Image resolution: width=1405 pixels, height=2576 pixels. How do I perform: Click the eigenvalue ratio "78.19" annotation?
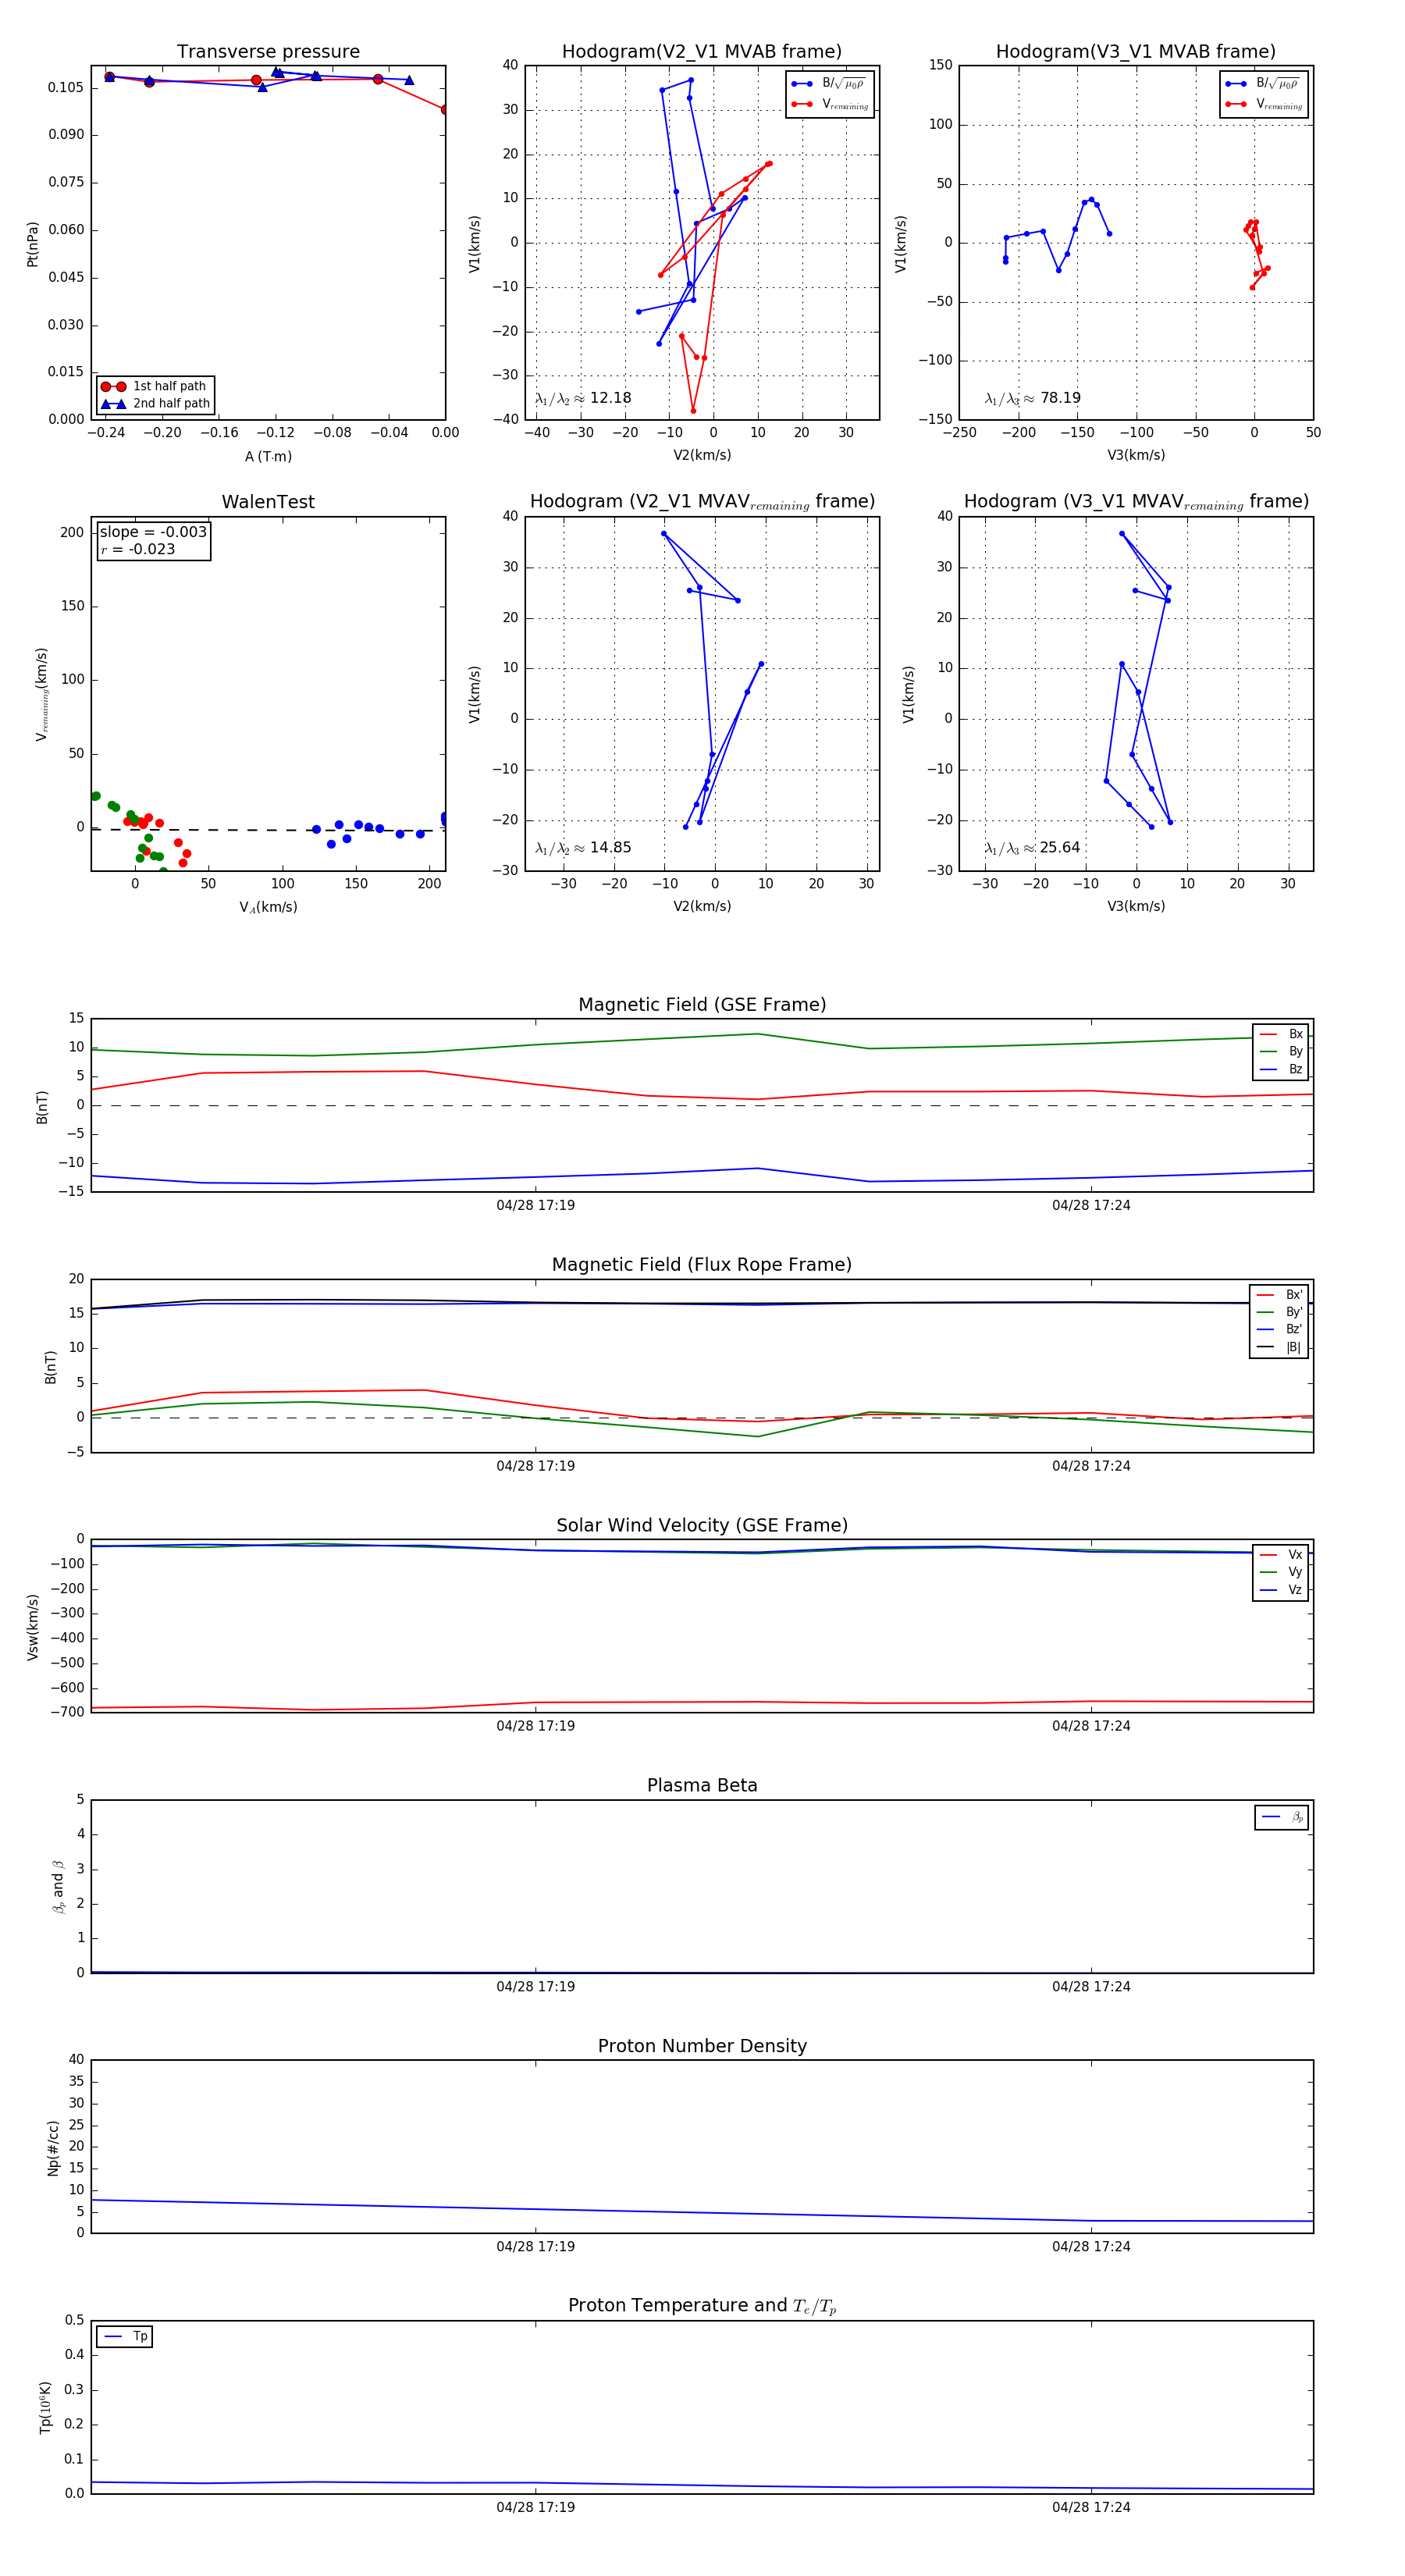(1032, 398)
